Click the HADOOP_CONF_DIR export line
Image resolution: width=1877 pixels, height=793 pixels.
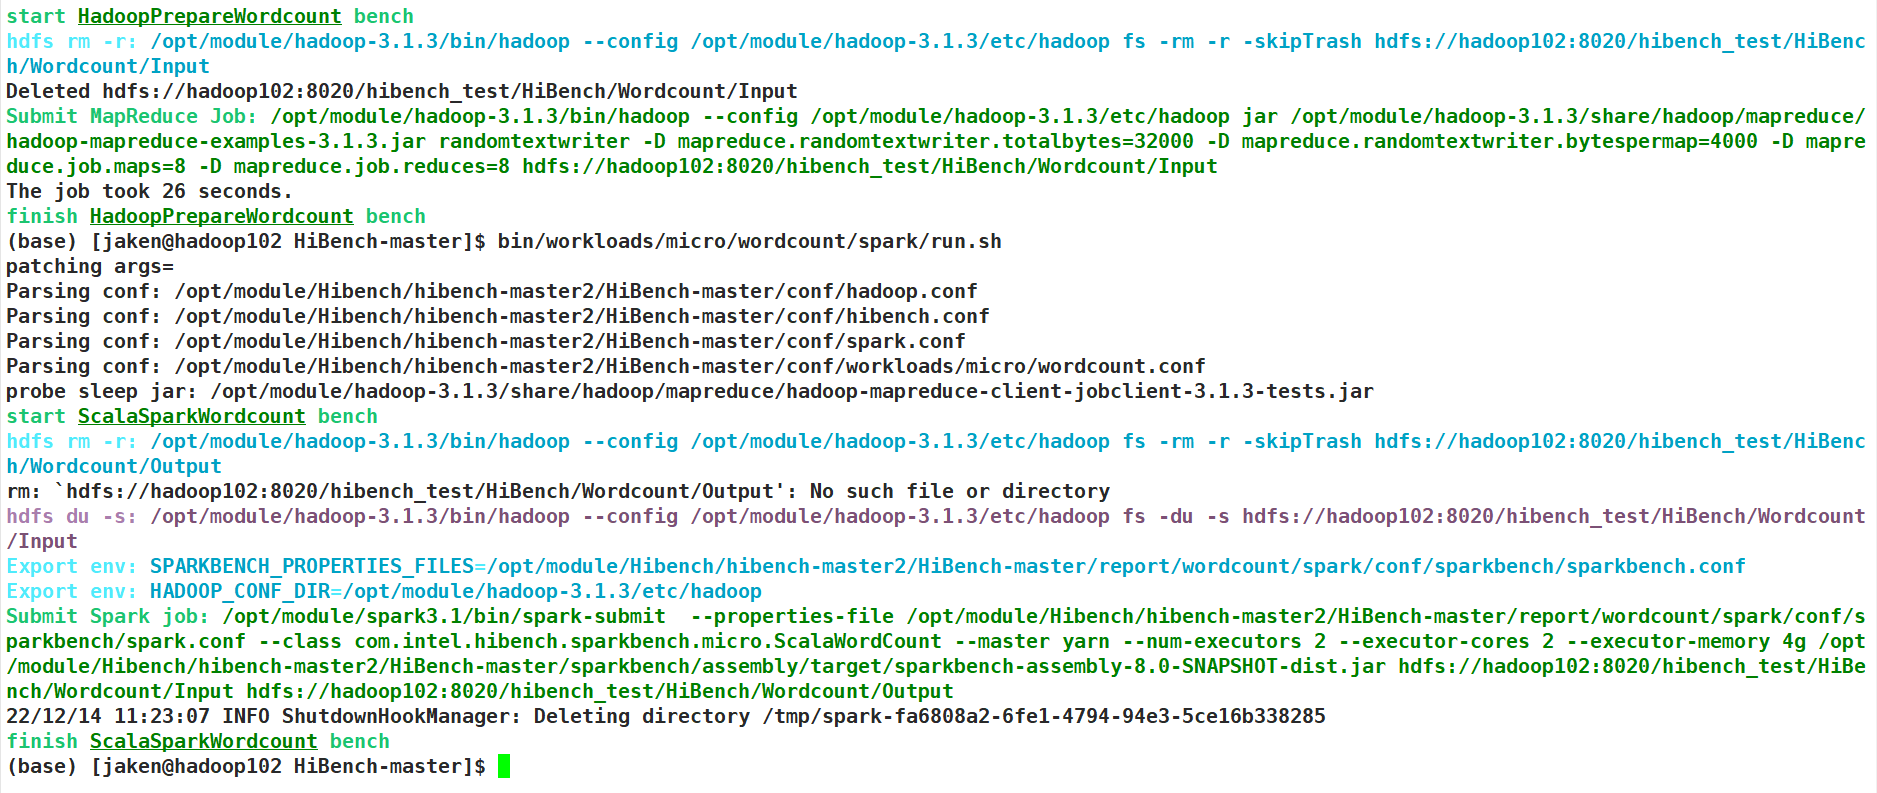tap(384, 591)
